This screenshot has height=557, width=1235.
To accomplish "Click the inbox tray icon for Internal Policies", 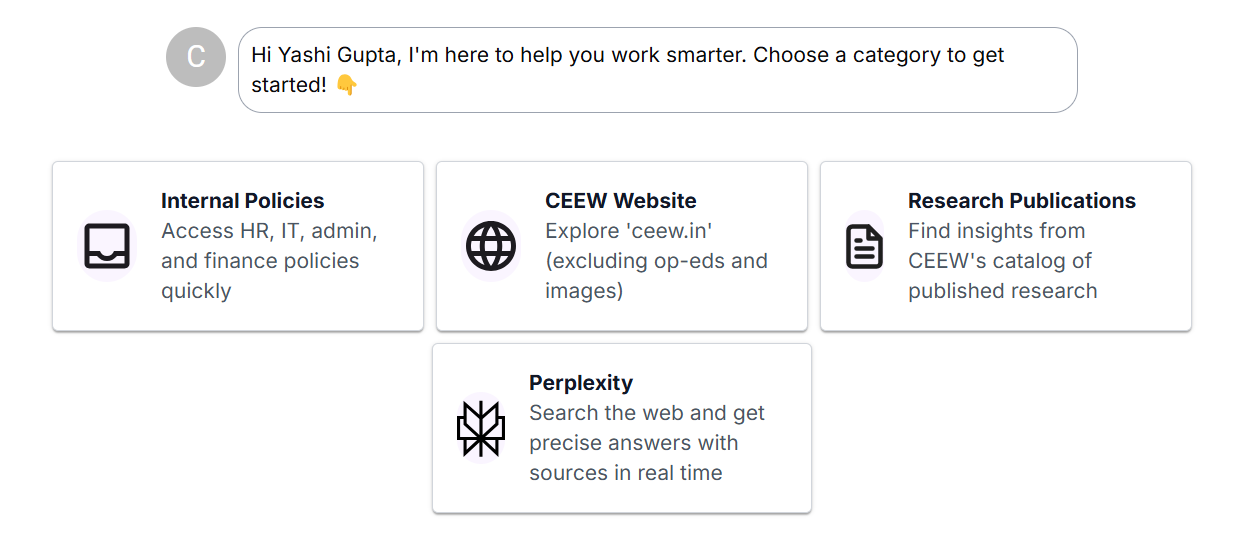I will tap(106, 246).
